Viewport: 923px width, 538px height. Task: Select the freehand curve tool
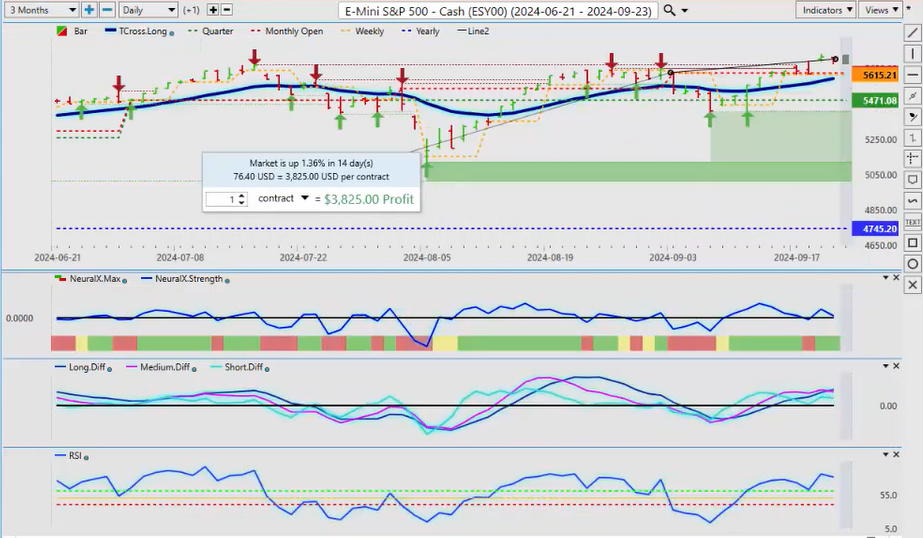[x=912, y=201]
